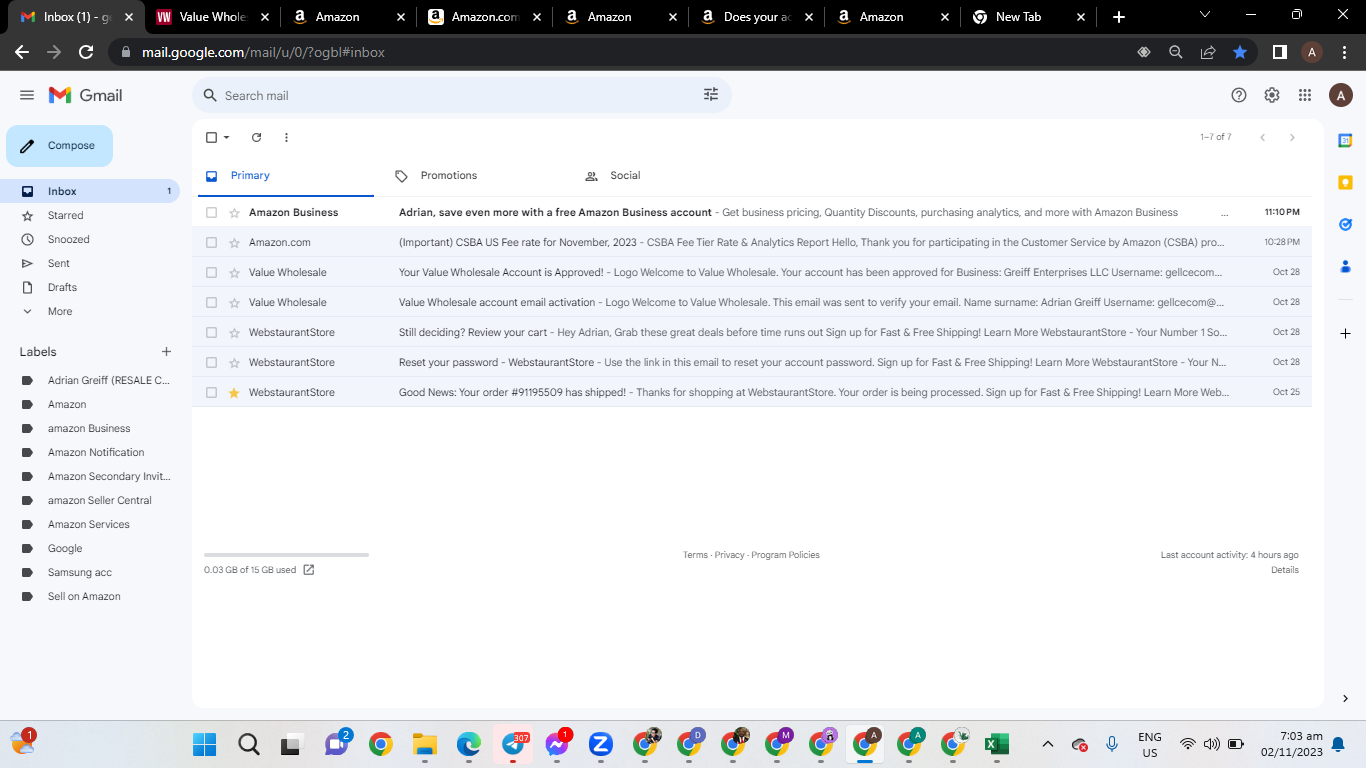Click the Gmail logo
The height and width of the screenshot is (768, 1366).
[x=86, y=95]
